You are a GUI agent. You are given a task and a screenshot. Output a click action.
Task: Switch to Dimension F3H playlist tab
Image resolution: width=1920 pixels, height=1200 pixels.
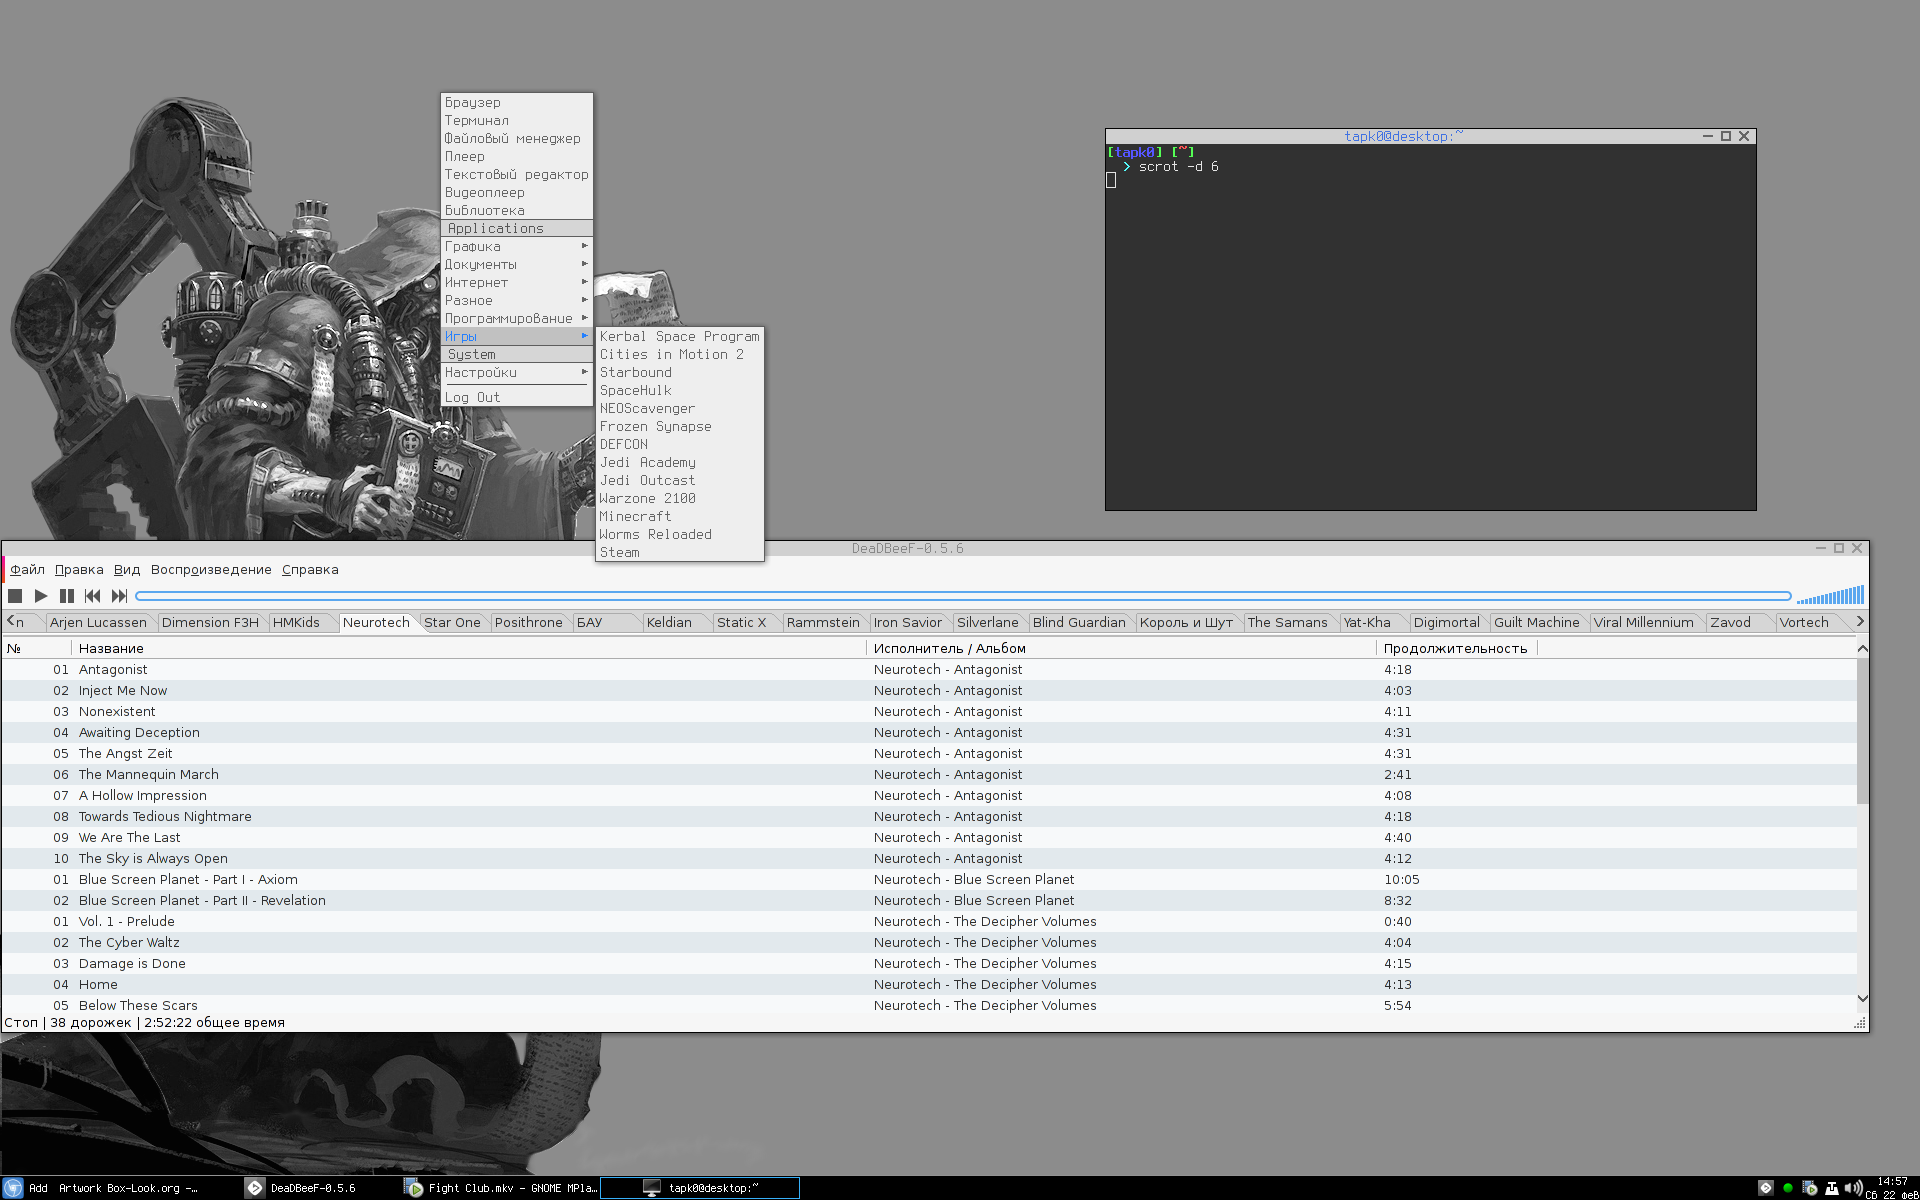pyautogui.click(x=210, y=622)
